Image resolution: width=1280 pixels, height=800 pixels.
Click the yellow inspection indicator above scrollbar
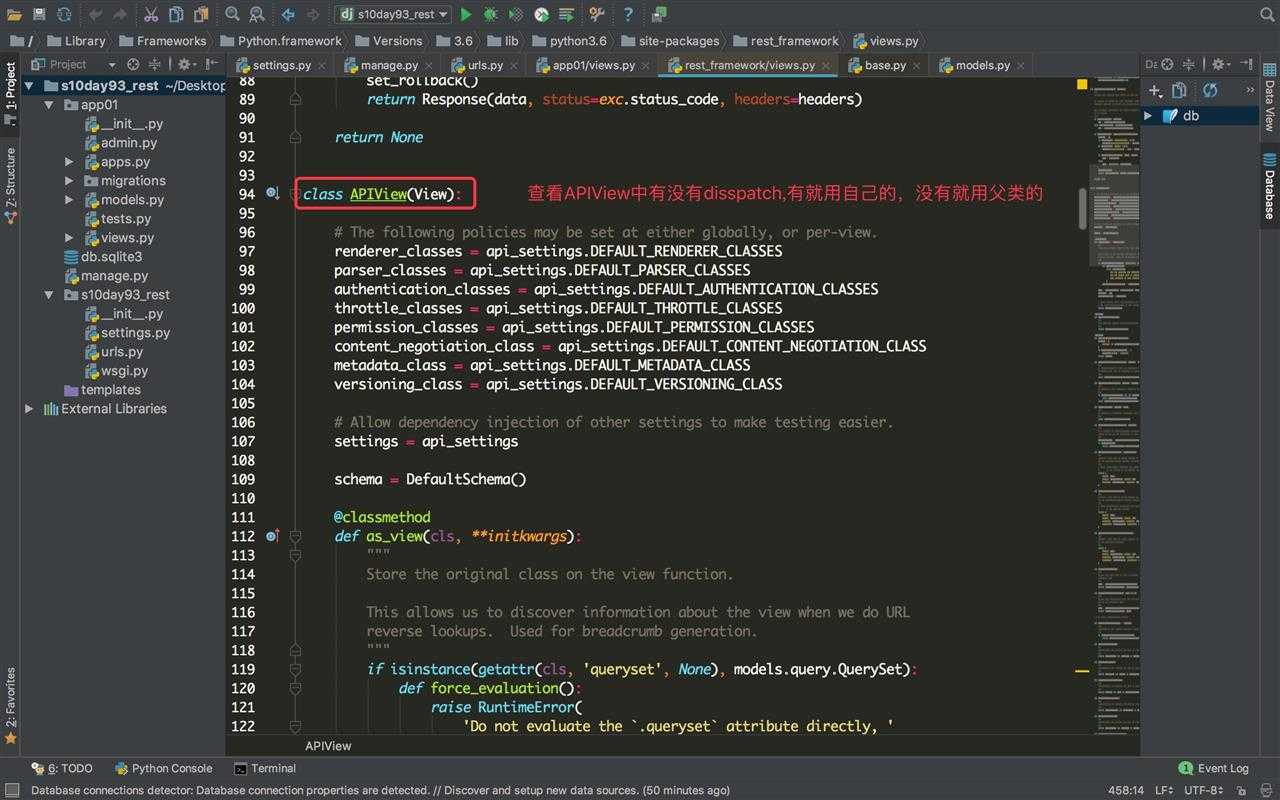1082,85
